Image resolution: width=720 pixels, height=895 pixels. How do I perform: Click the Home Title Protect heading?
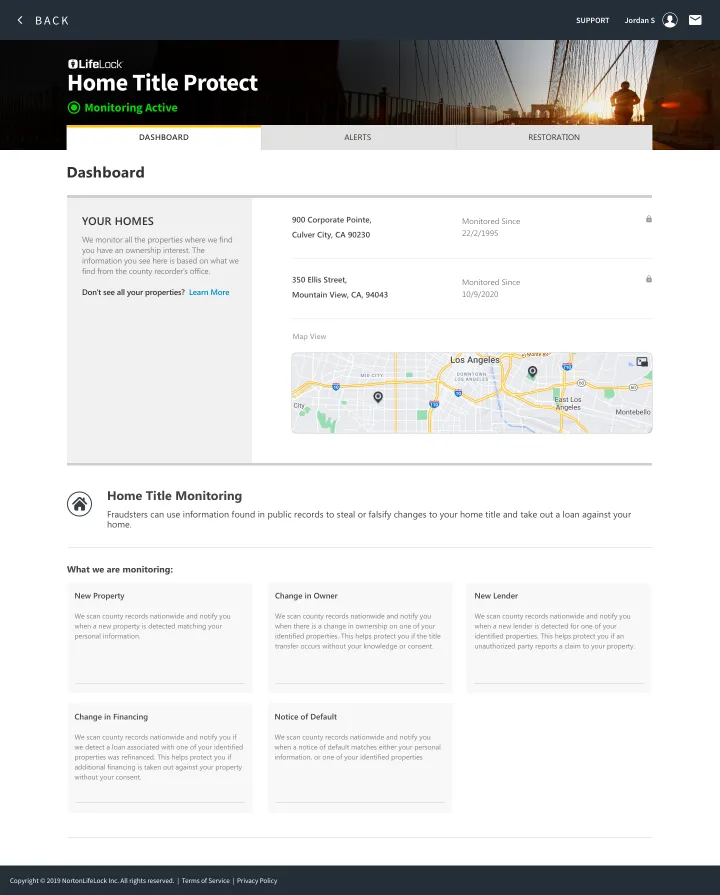163,83
